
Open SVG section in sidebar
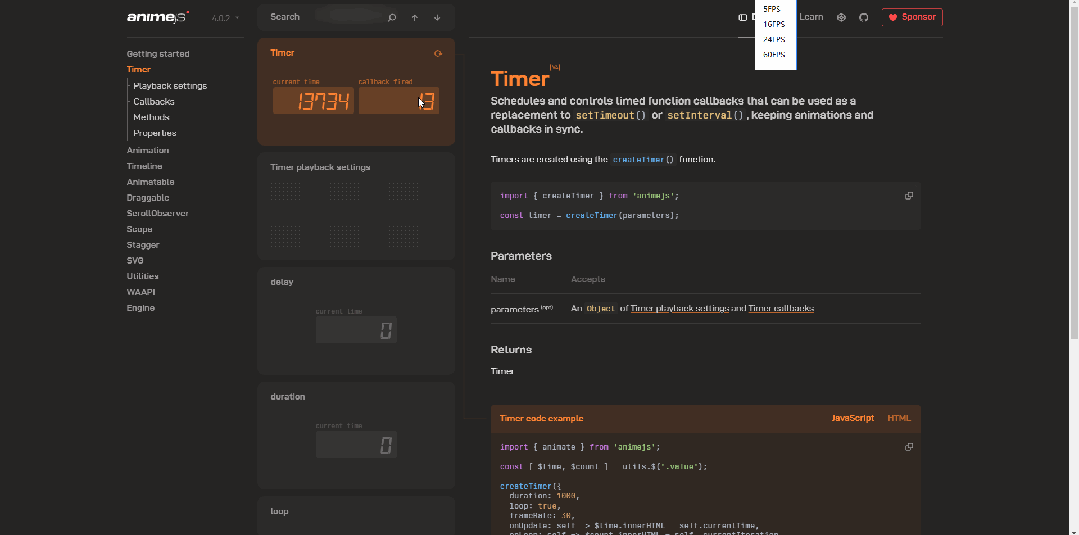(x=135, y=261)
